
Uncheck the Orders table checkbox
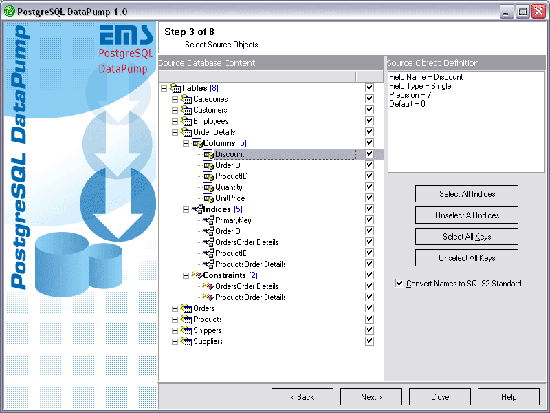pyautogui.click(x=369, y=308)
